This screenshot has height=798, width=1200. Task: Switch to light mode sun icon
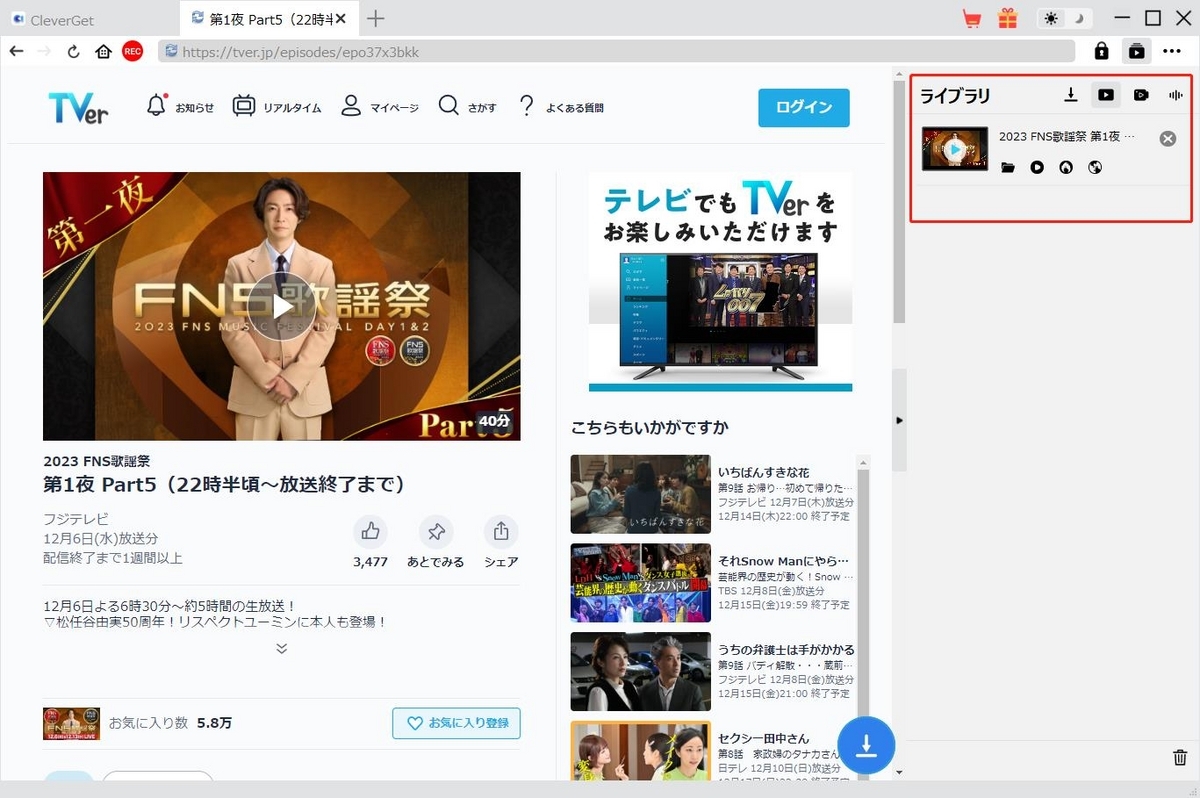(1051, 18)
